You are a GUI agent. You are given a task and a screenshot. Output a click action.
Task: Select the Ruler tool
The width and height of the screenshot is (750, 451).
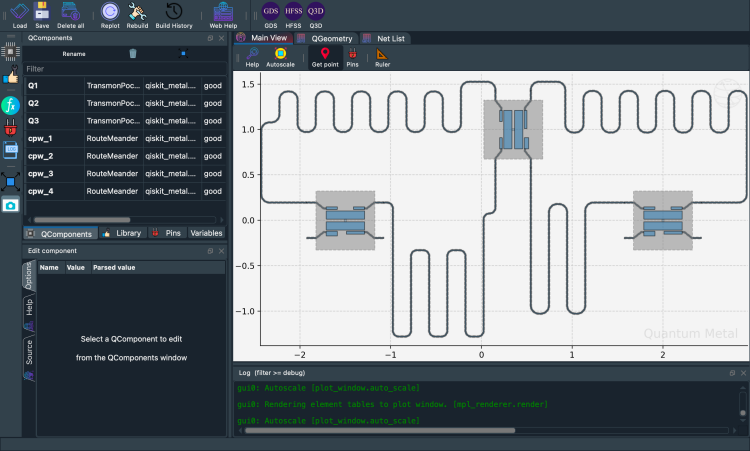point(382,57)
